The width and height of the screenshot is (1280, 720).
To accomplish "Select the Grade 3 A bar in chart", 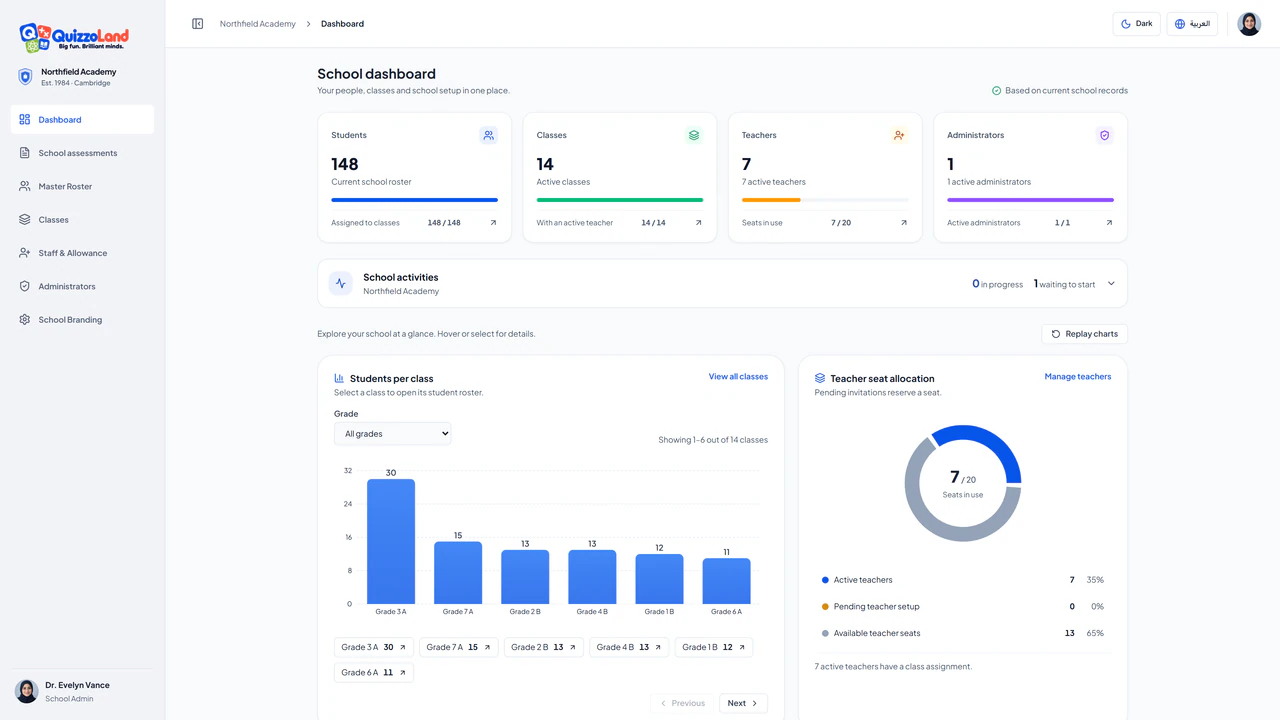I will (x=391, y=541).
